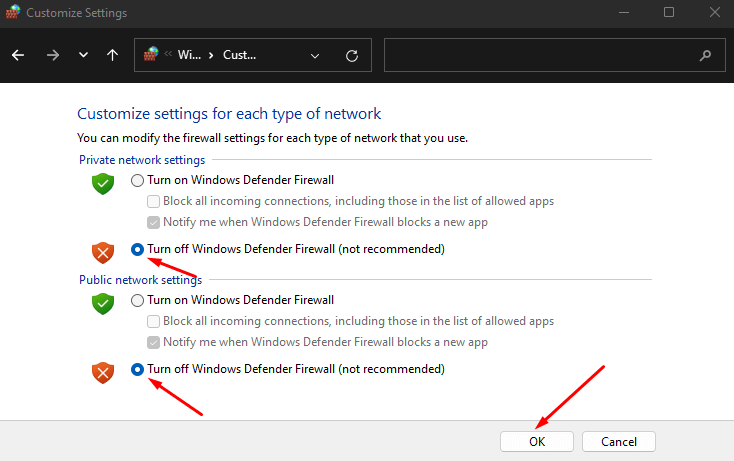Turn off firewall for Public network

(x=137, y=369)
